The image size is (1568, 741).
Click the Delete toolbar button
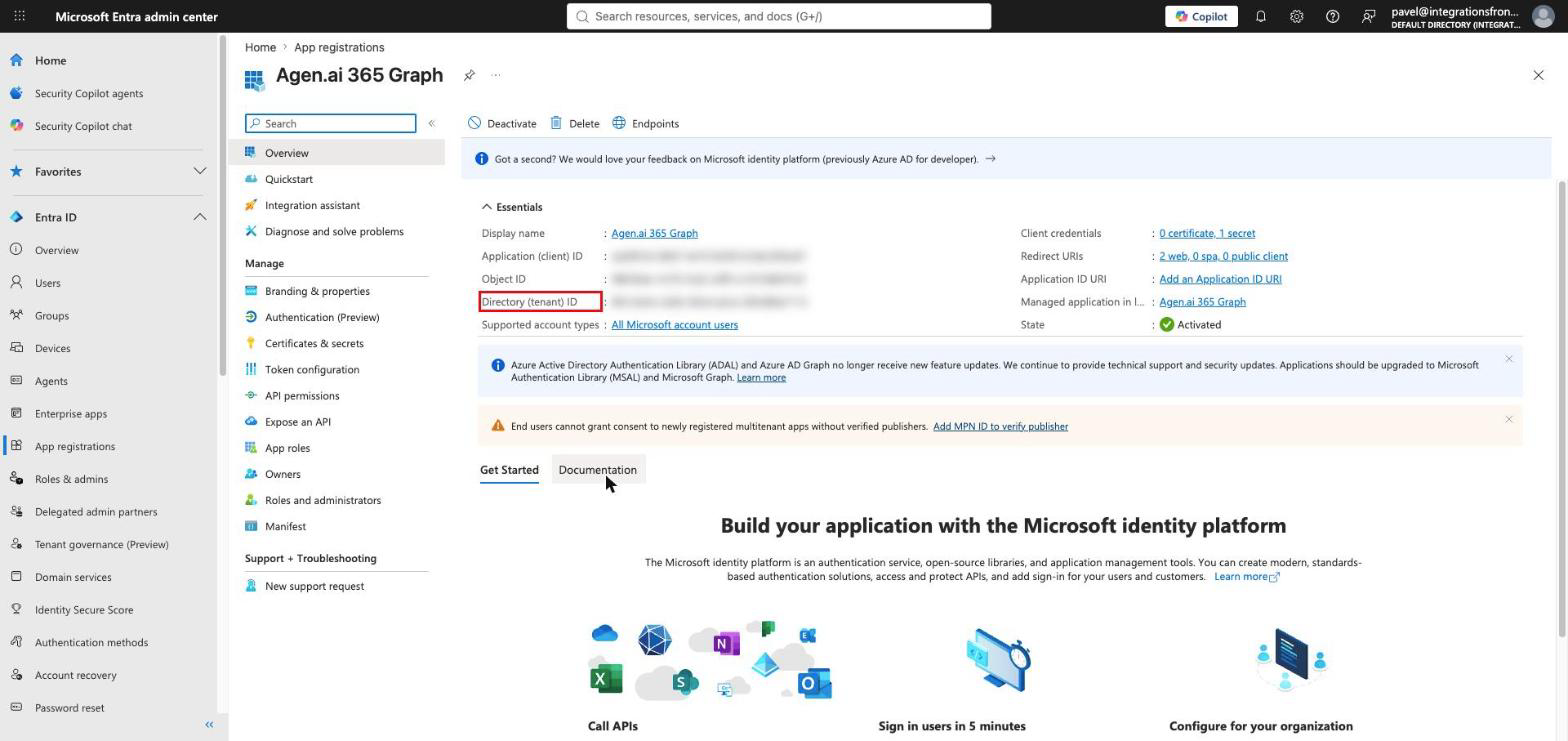pyautogui.click(x=575, y=123)
